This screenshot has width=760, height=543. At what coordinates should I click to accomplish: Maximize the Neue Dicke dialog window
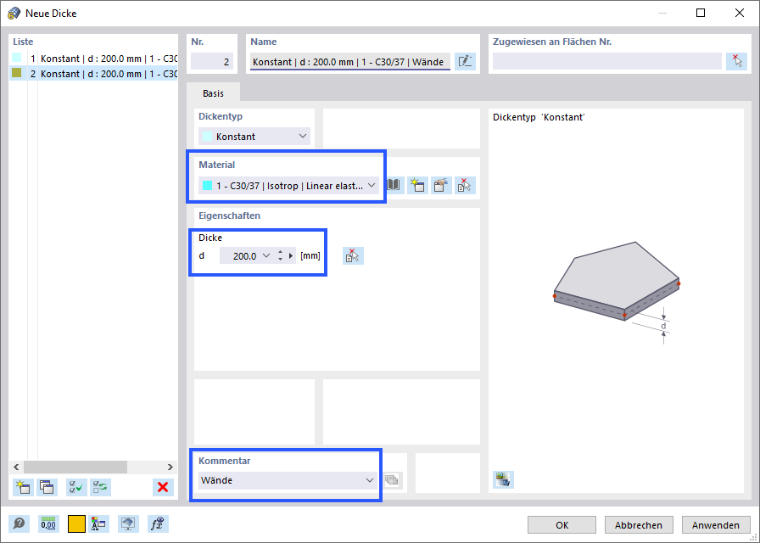(x=700, y=13)
